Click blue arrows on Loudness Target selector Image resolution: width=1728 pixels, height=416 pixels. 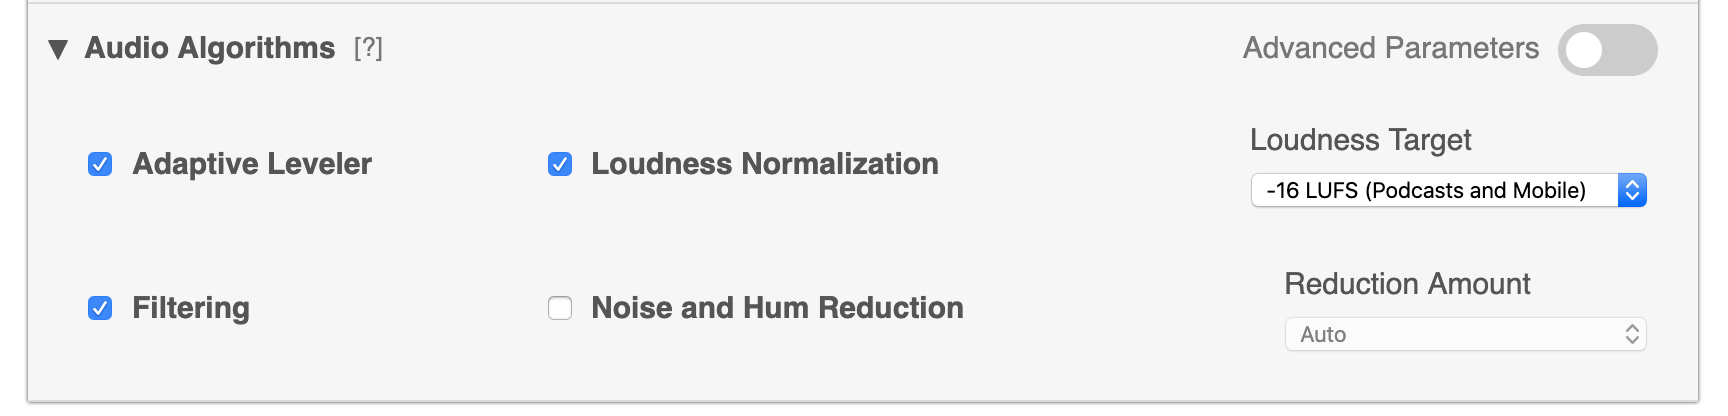(1632, 190)
